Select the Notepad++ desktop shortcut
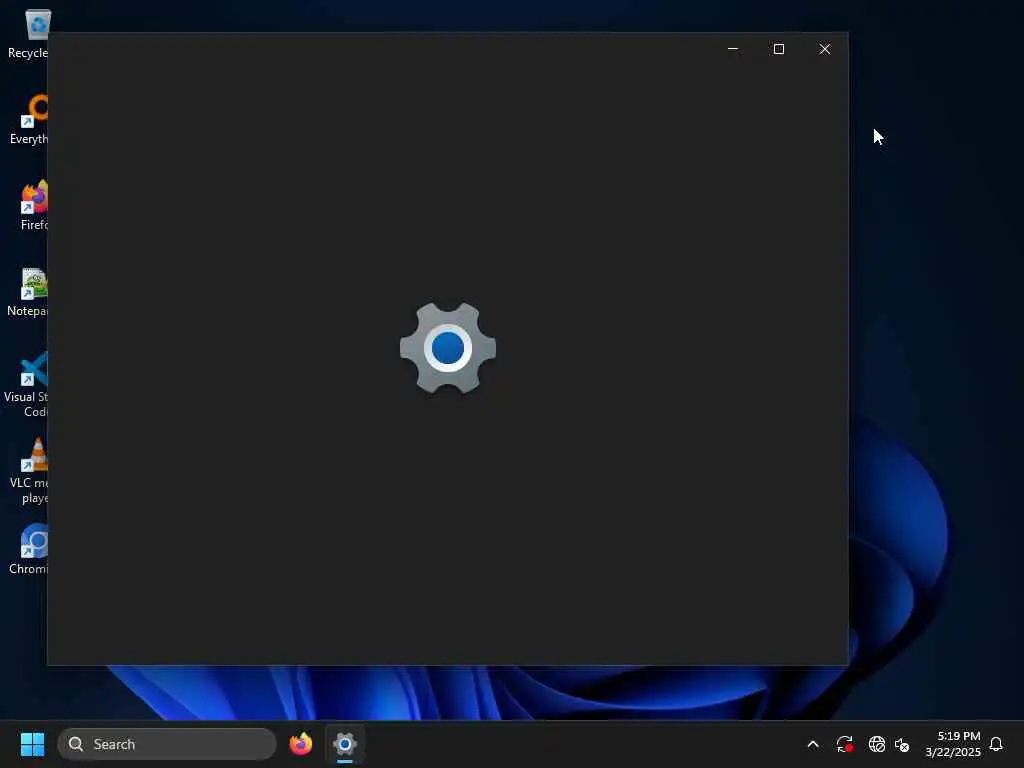The height and width of the screenshot is (768, 1024). point(27,292)
